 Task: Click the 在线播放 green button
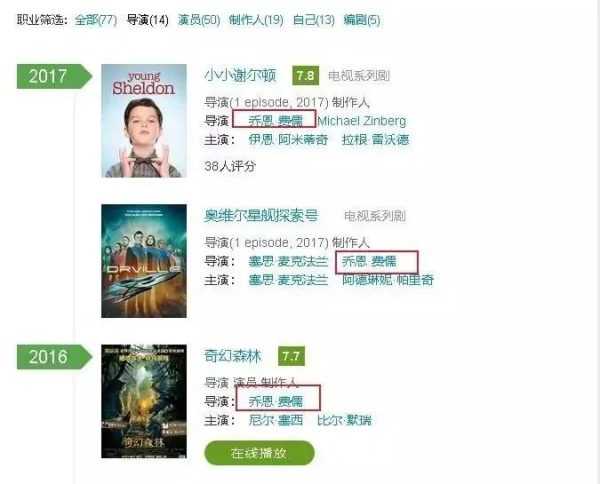[259, 453]
